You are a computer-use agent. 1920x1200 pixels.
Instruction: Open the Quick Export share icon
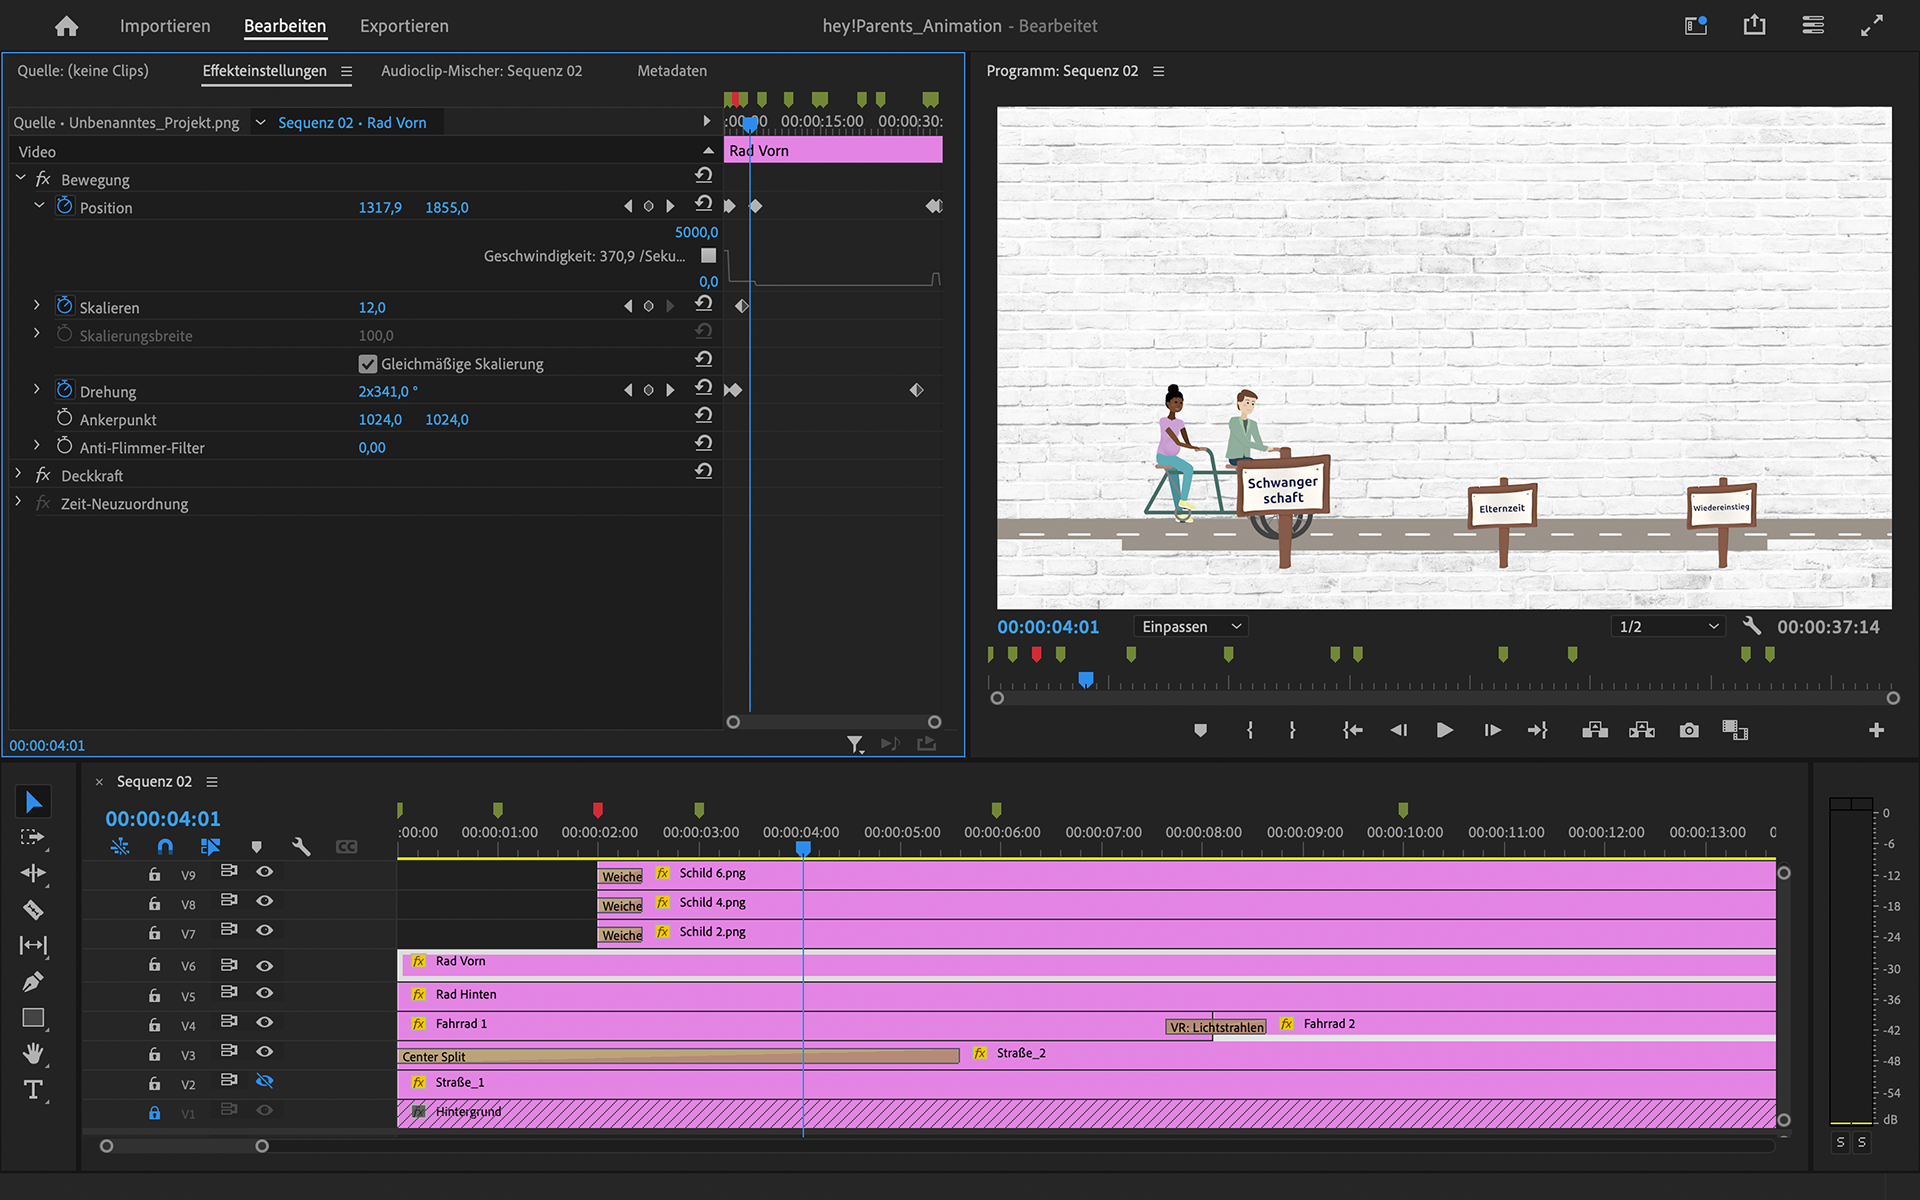click(x=1755, y=25)
